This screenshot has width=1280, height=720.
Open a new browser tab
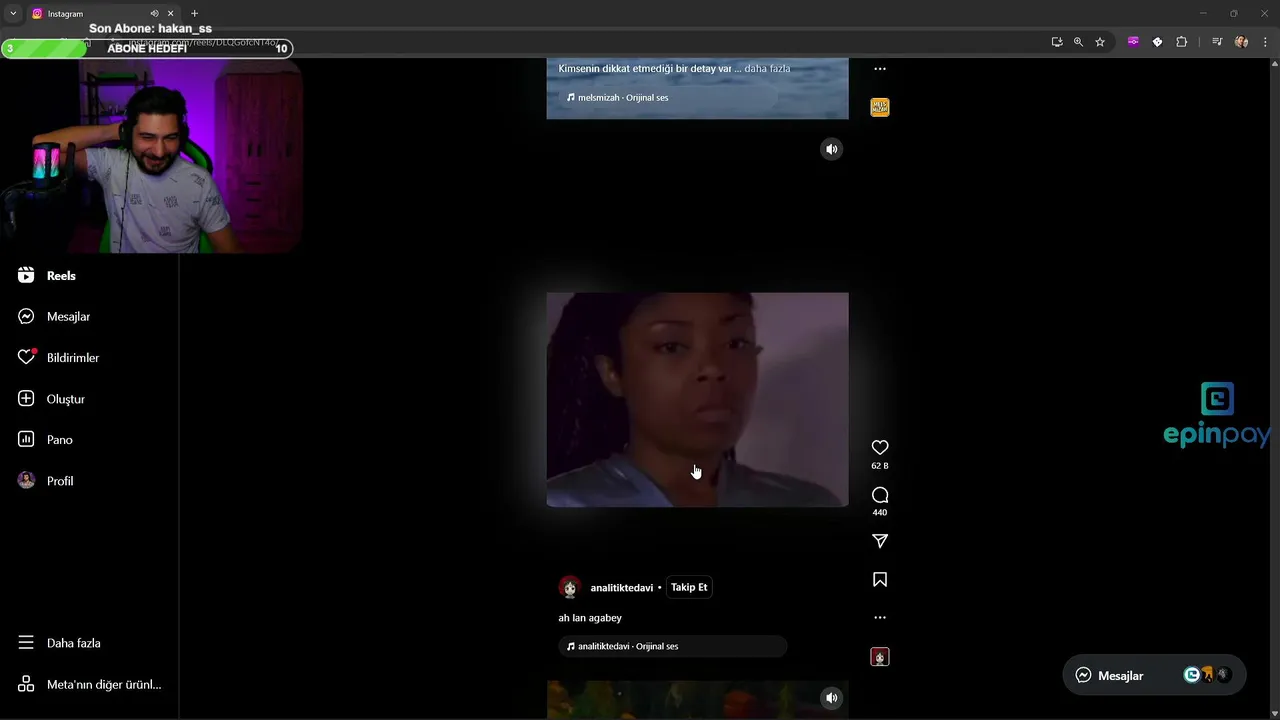194,14
